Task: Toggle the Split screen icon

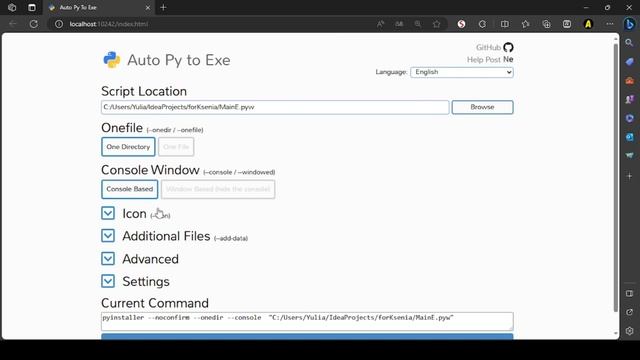Action: [504, 24]
